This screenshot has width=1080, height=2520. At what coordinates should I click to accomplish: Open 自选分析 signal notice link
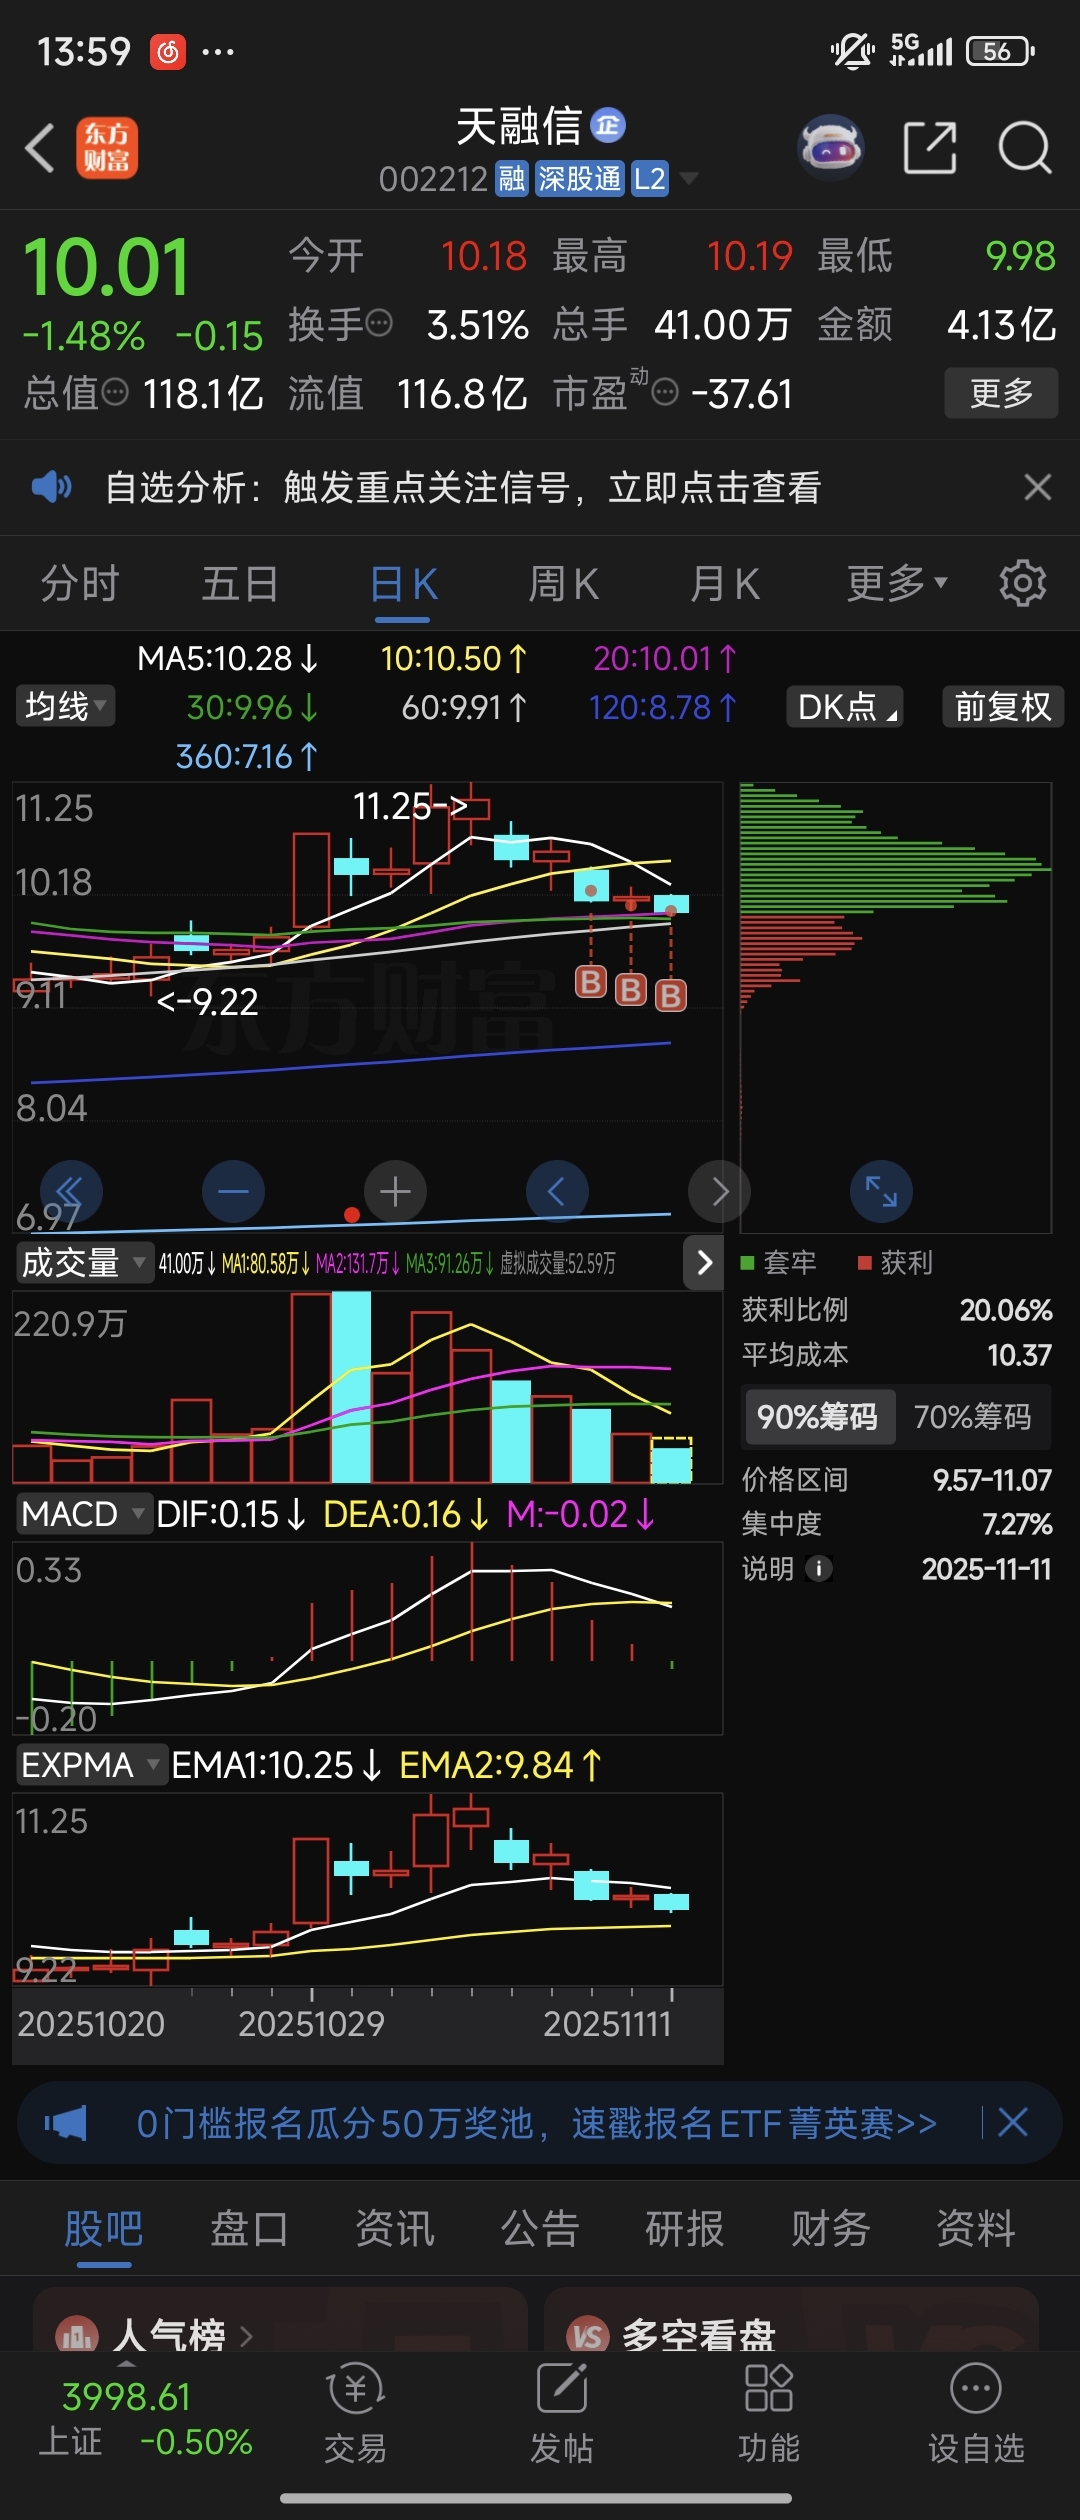(463, 487)
